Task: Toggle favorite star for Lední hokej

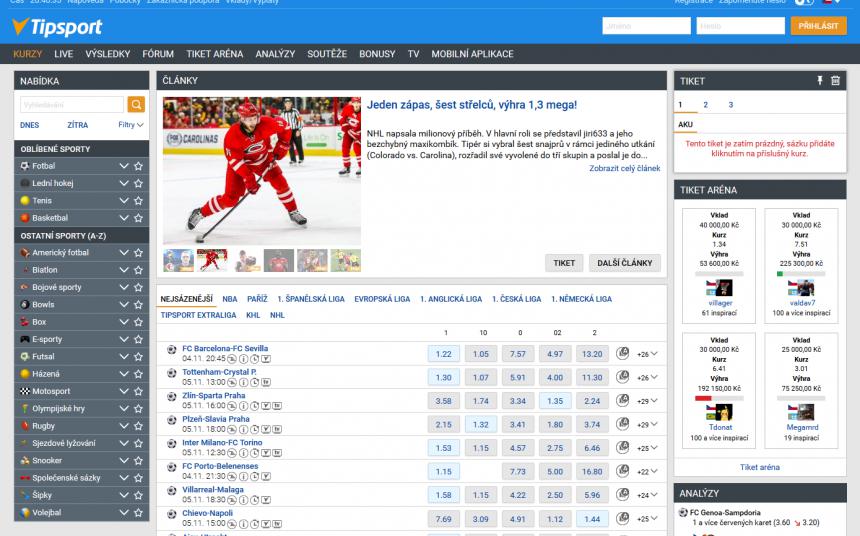Action: 138,183
